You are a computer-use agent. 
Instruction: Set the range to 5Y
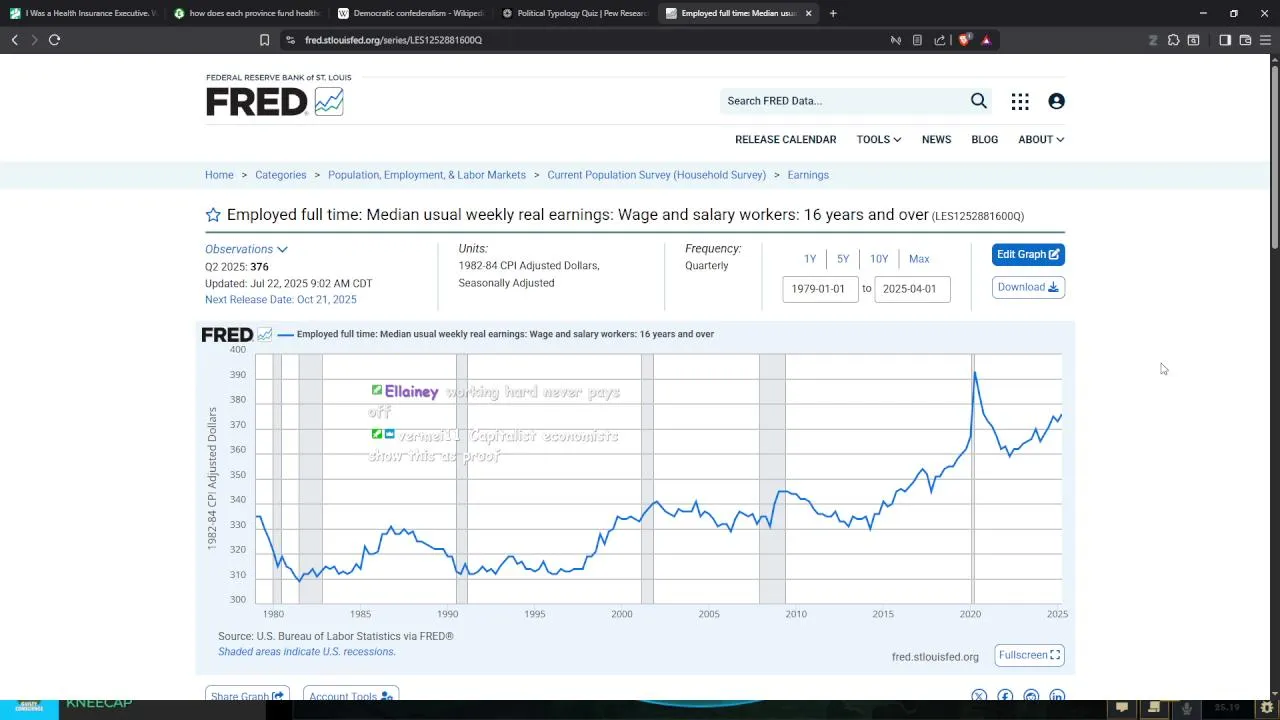[x=843, y=259]
